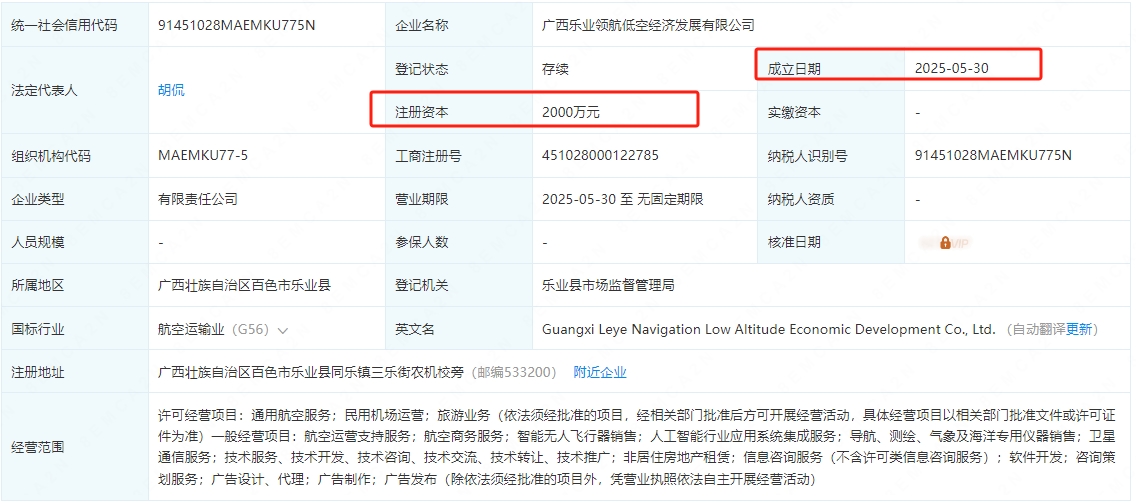Select 纳税人识别号 value 91451028MAEMKU775N

click(x=993, y=156)
